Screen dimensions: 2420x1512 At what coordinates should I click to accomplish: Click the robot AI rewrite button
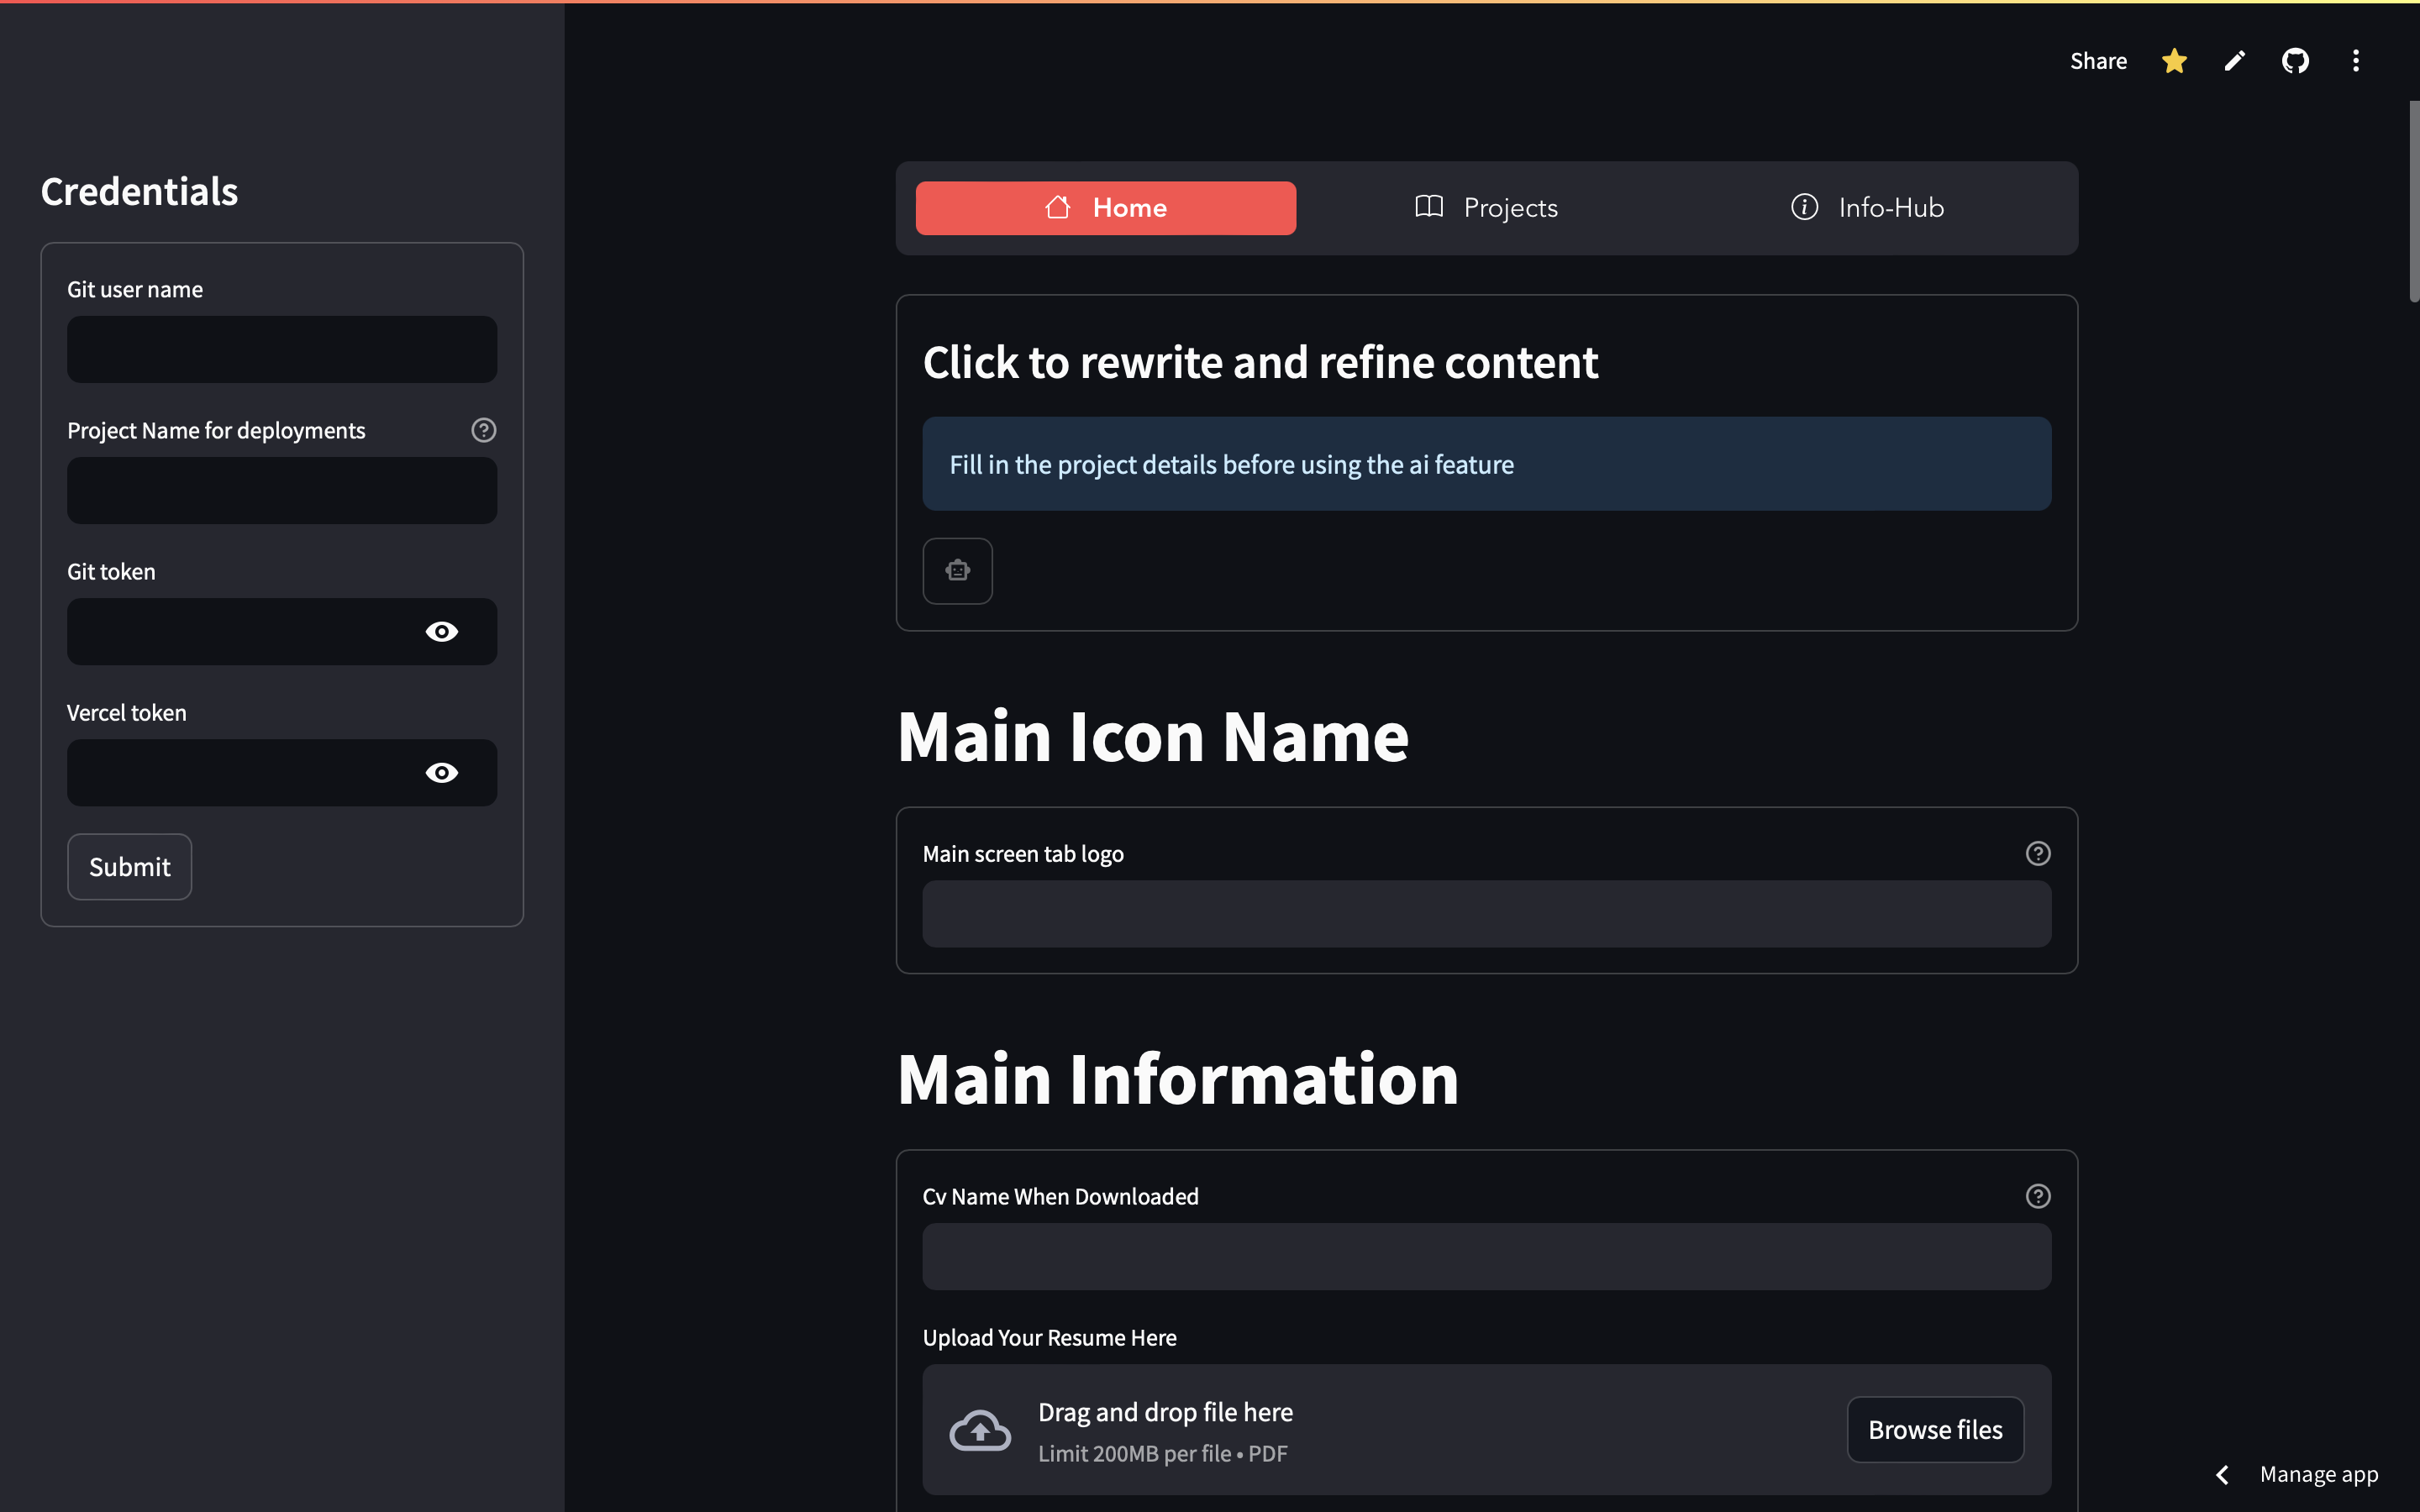[x=957, y=571]
